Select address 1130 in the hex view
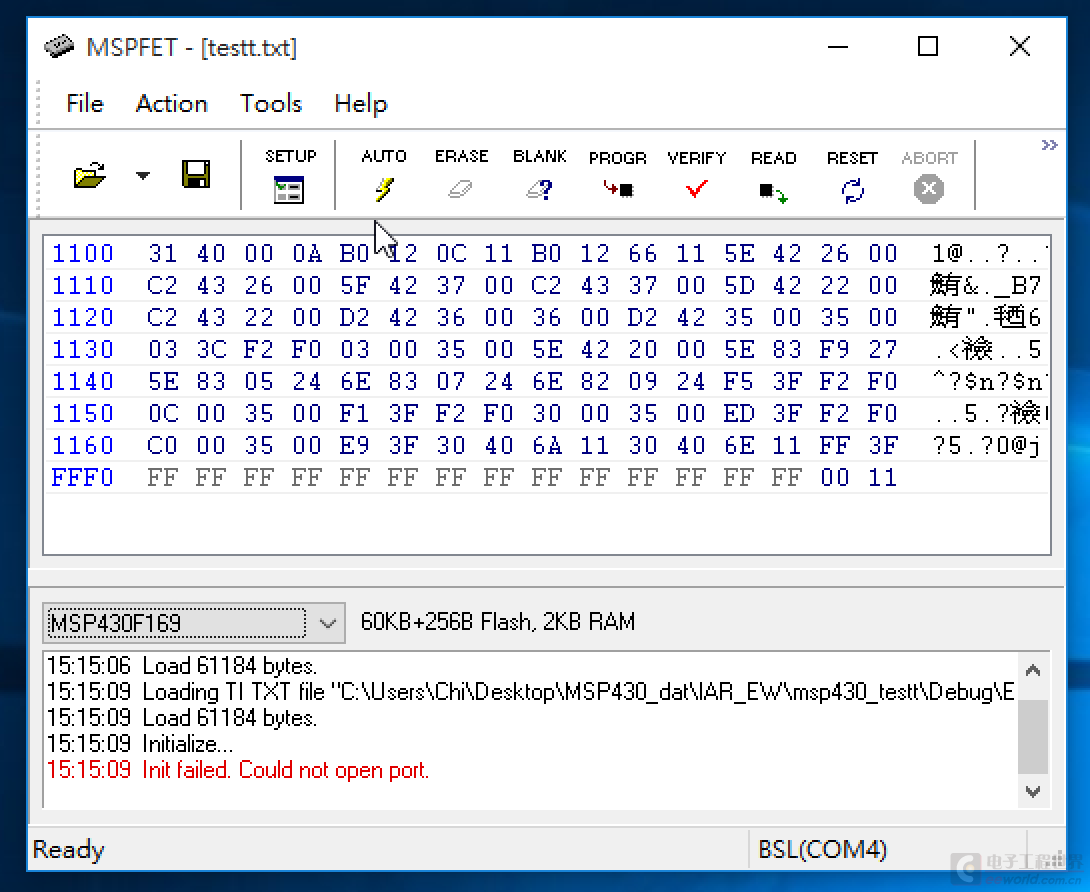Image resolution: width=1090 pixels, height=892 pixels. pos(83,349)
